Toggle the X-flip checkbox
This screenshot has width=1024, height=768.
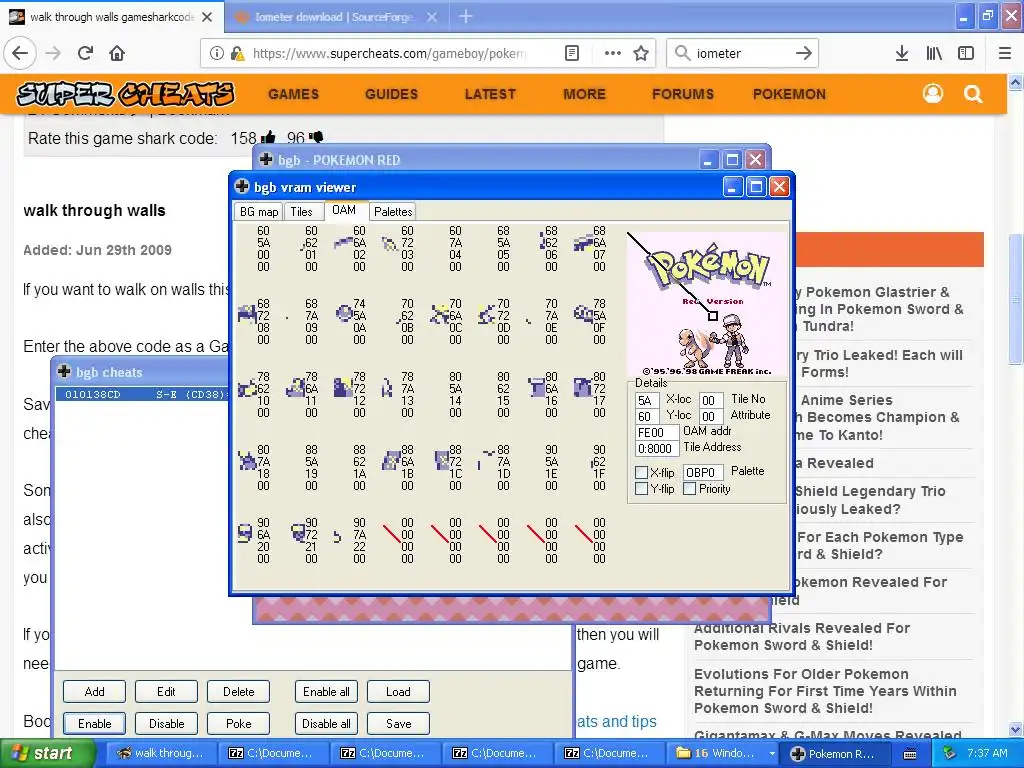(x=641, y=472)
